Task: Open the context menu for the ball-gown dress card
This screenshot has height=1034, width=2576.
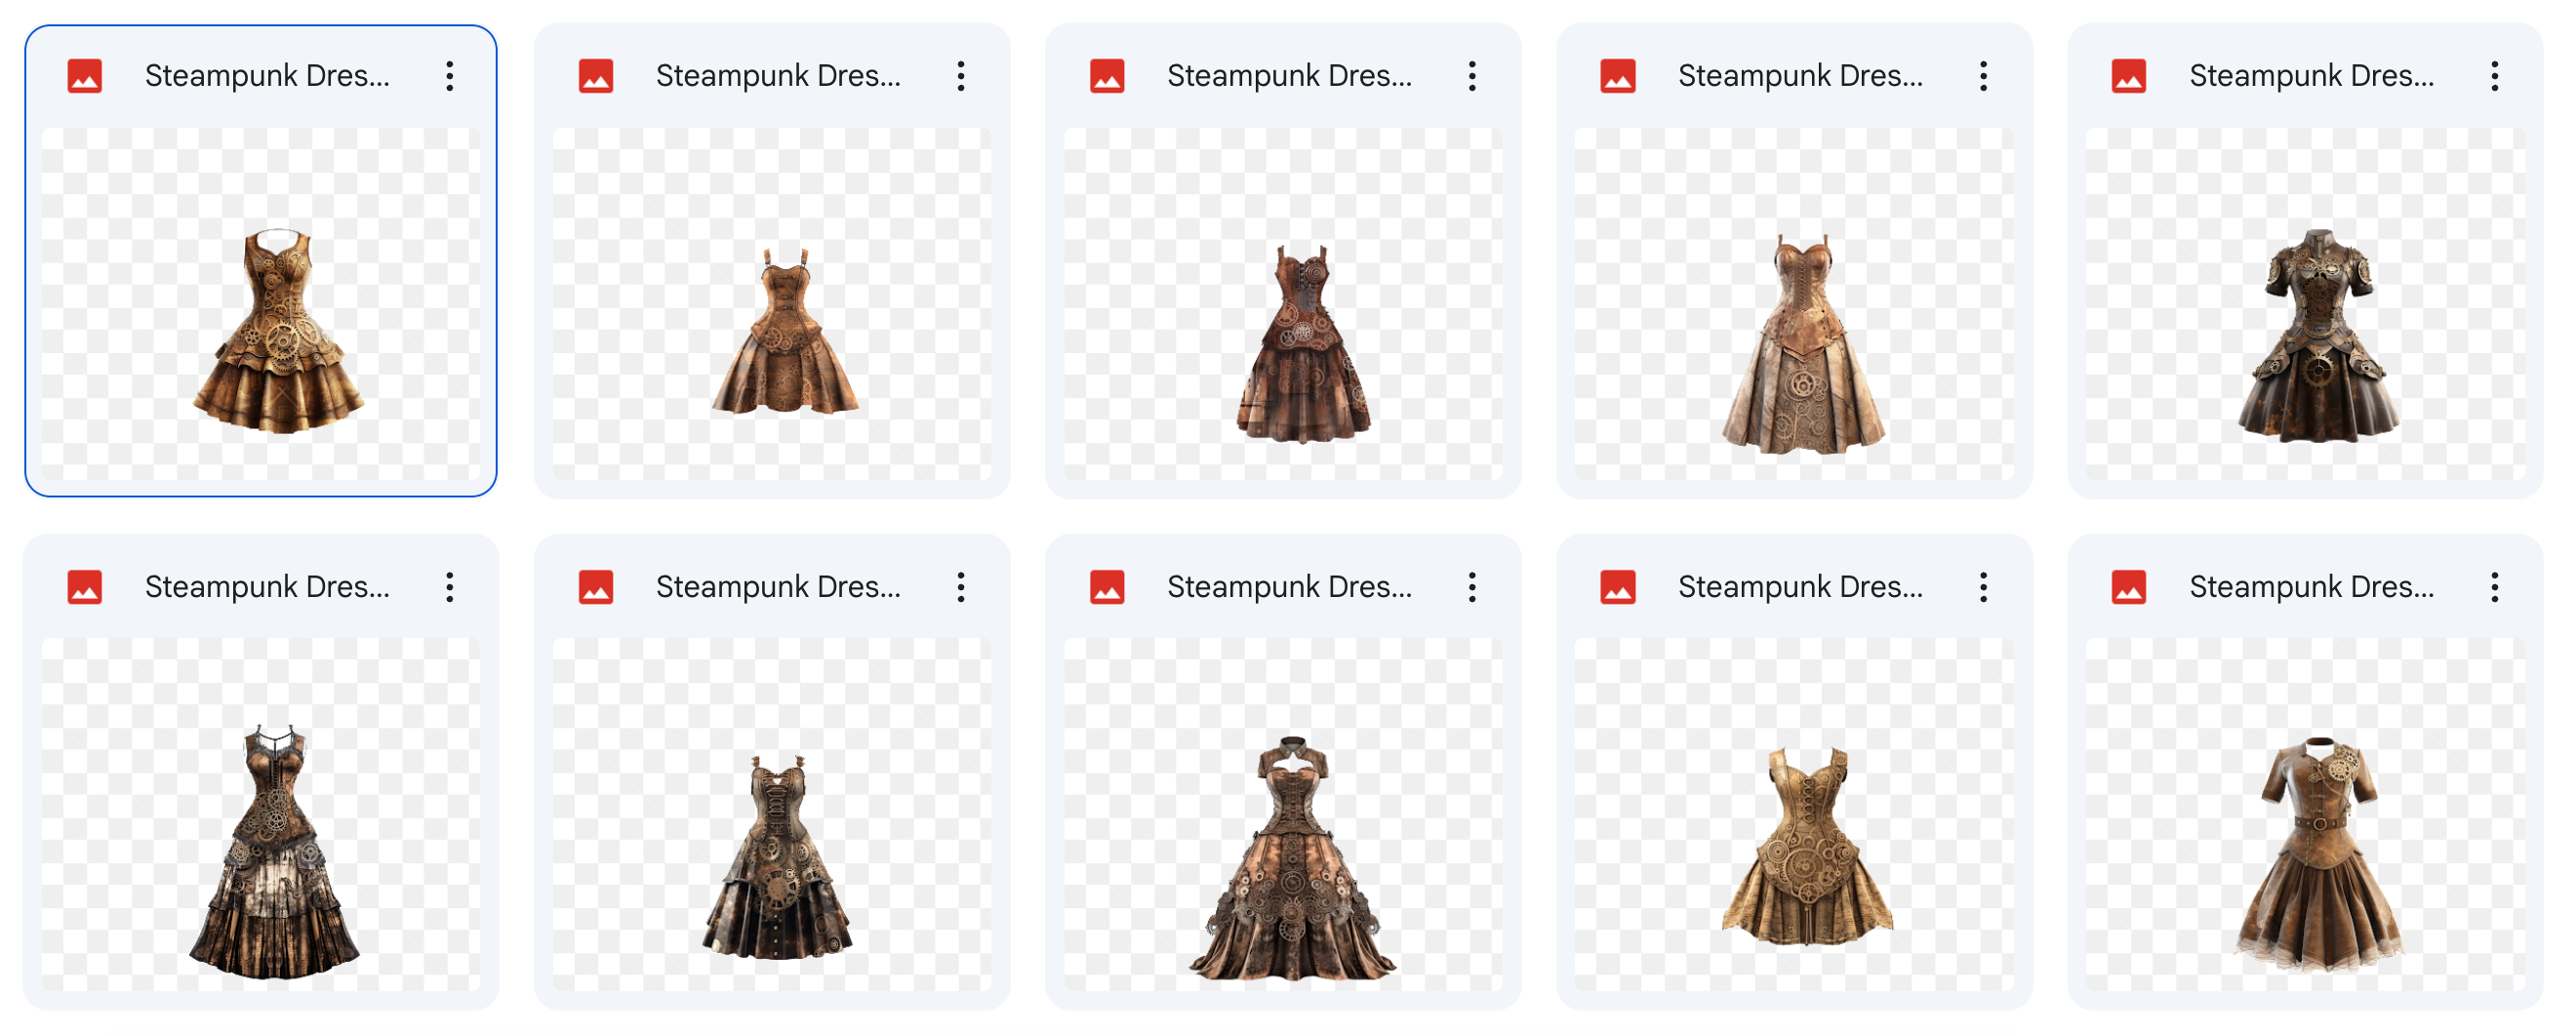Action: [x=1986, y=75]
